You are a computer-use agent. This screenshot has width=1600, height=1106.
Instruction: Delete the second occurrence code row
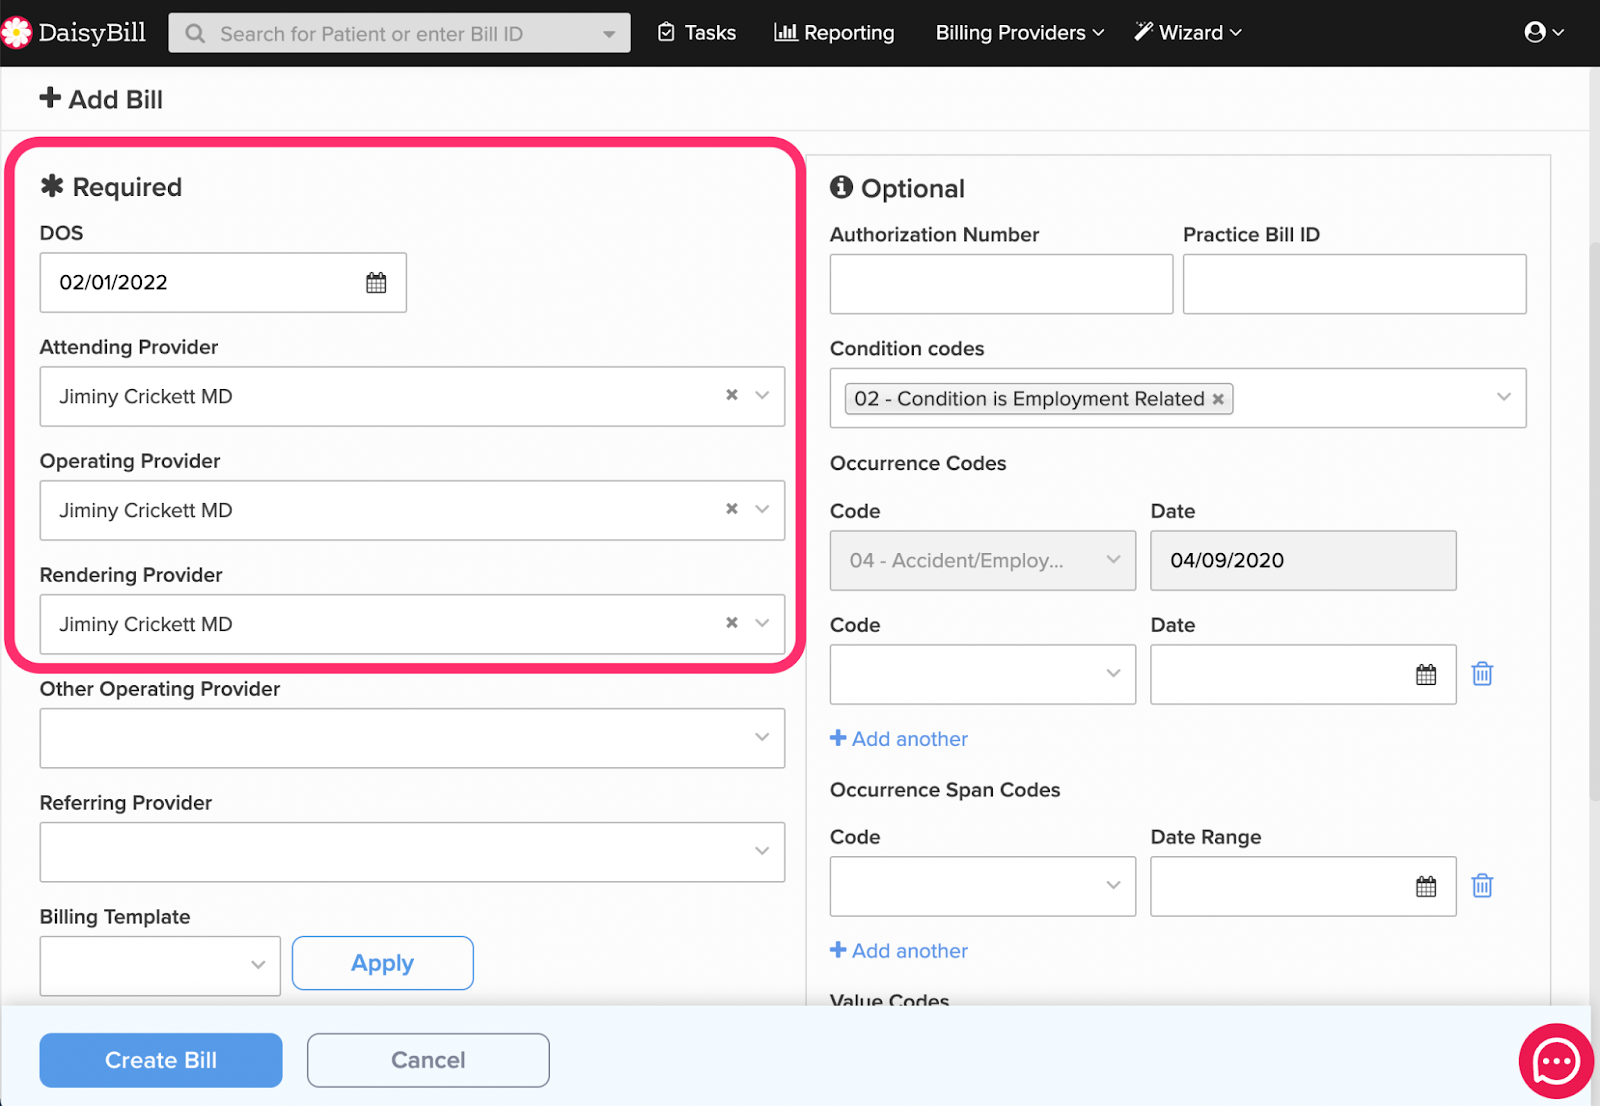[x=1482, y=674]
